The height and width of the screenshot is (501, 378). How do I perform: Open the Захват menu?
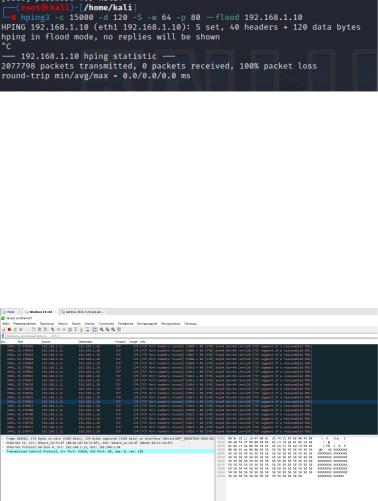pyautogui.click(x=76, y=323)
